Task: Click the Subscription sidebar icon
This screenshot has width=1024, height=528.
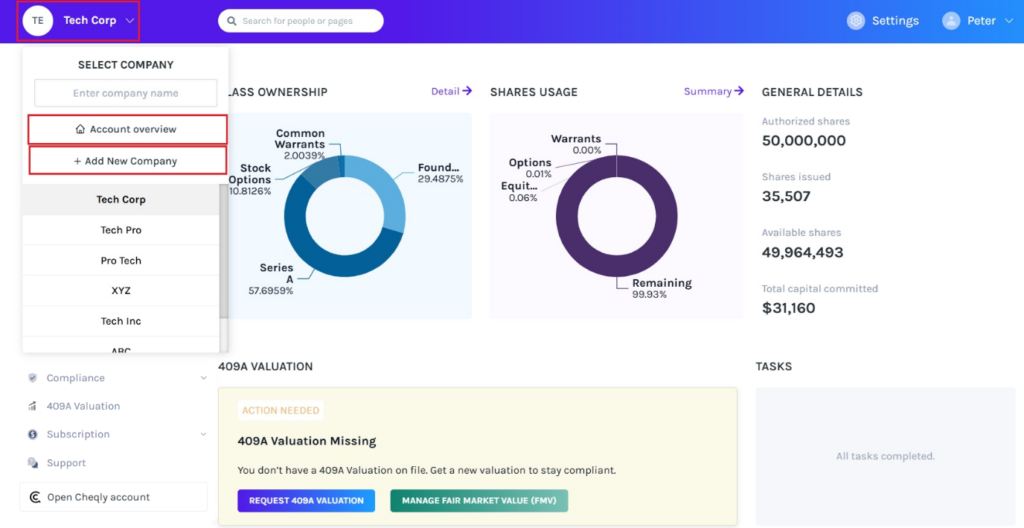Action: click(33, 434)
